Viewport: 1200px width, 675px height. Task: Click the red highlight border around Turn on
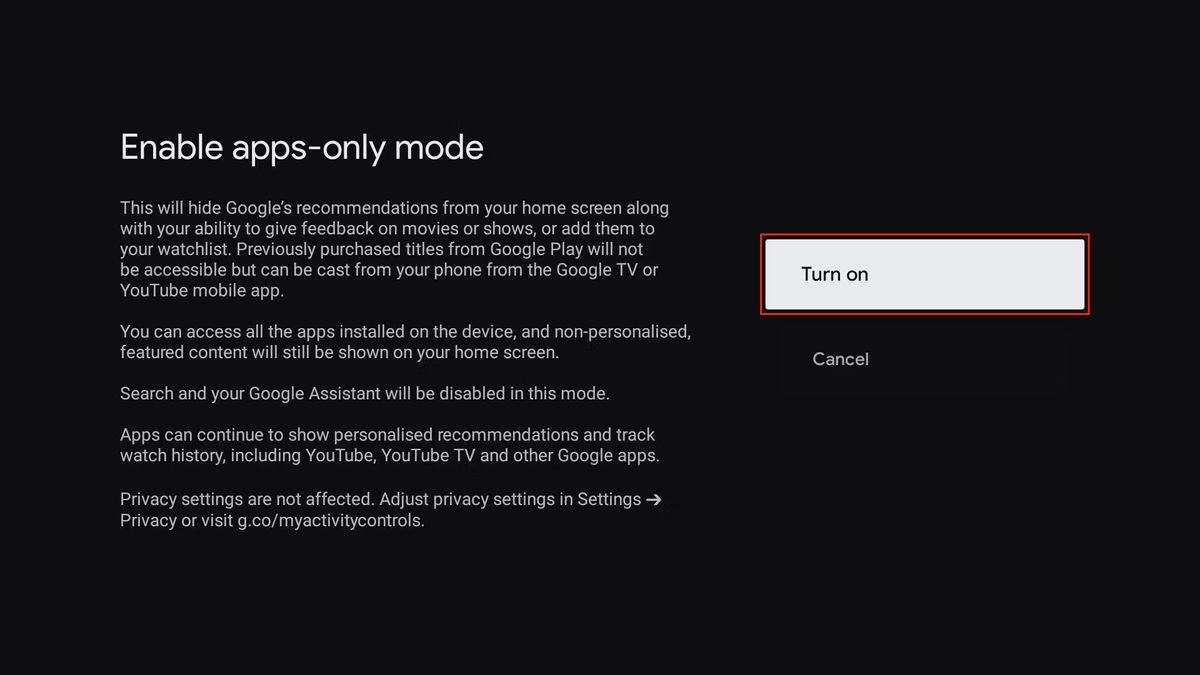(924, 237)
